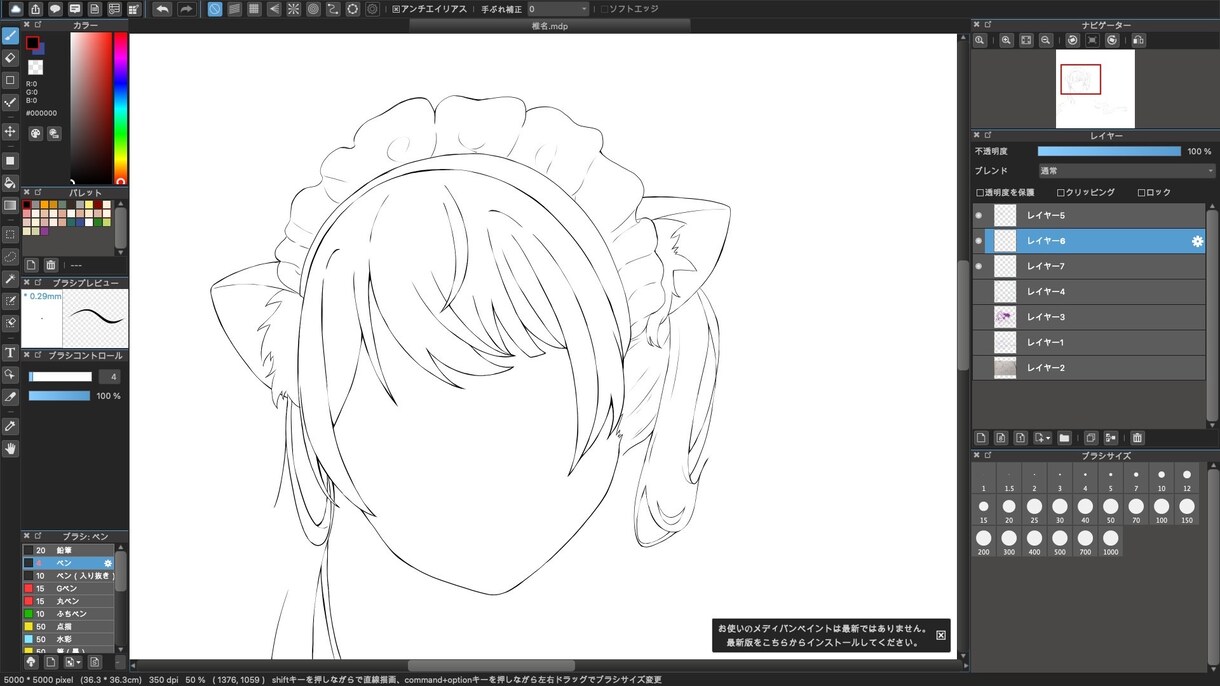Undock the ナビゲーター panel
Image resolution: width=1220 pixels, height=686 pixels.
click(x=987, y=24)
